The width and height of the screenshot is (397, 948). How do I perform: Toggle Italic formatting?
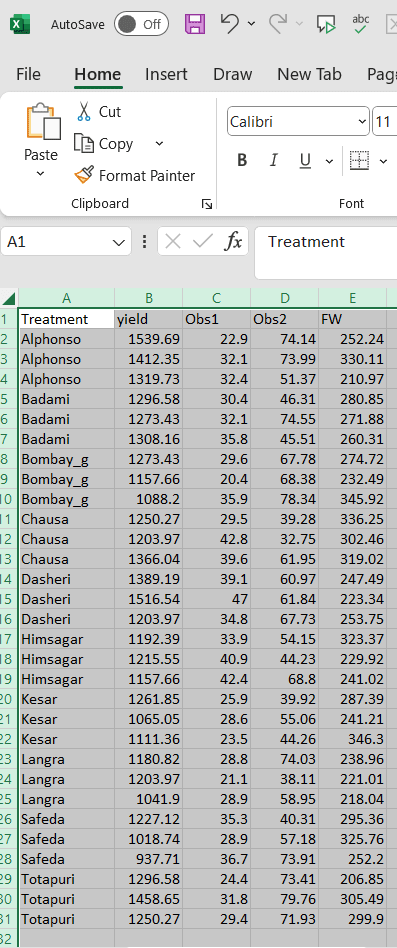pos(274,160)
